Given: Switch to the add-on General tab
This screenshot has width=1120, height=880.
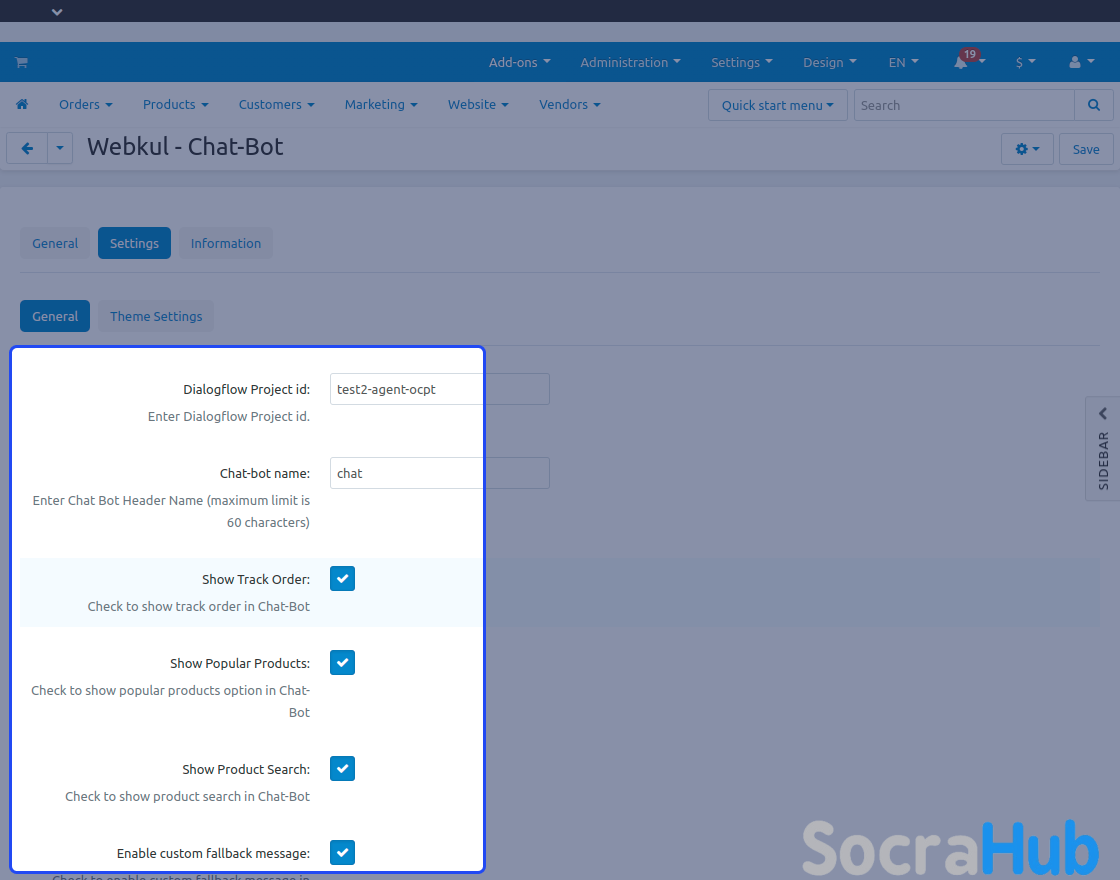Looking at the screenshot, I should pos(55,243).
